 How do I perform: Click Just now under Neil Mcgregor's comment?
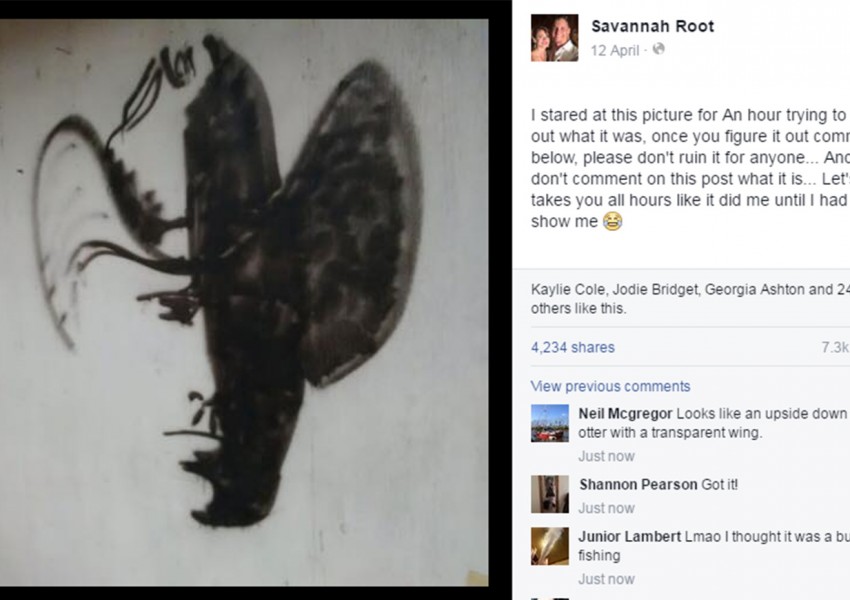click(x=606, y=456)
